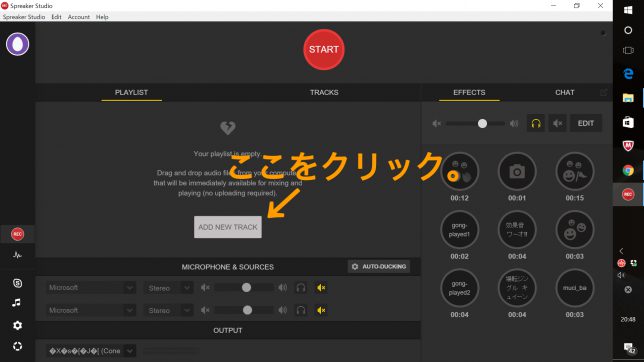The image size is (644, 362).
Task: Pop out the chat panel icon
Action: (603, 92)
